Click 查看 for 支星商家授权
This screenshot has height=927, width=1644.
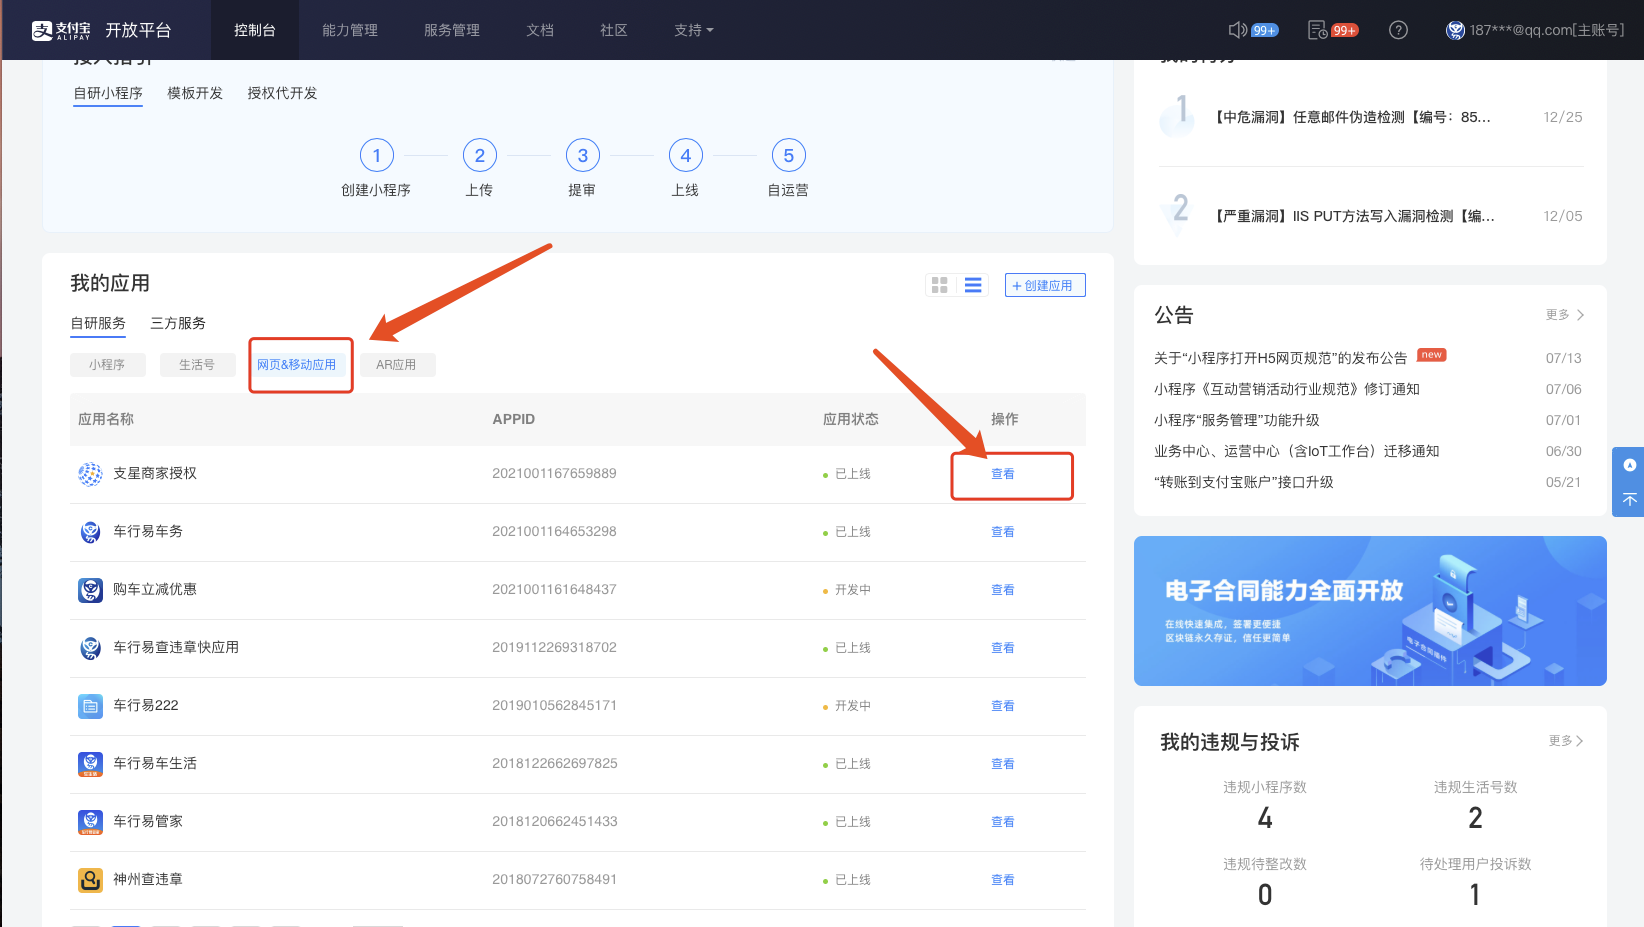(x=1003, y=474)
